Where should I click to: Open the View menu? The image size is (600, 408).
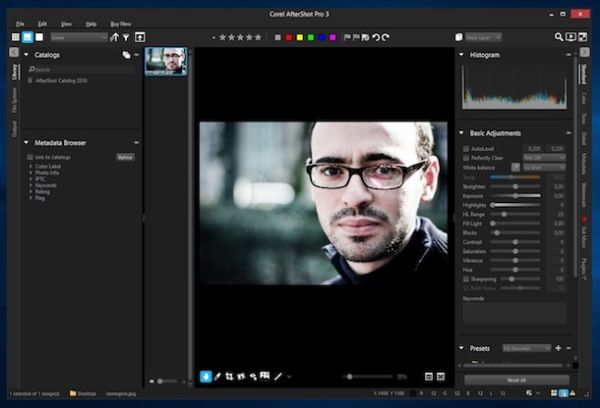pos(66,22)
